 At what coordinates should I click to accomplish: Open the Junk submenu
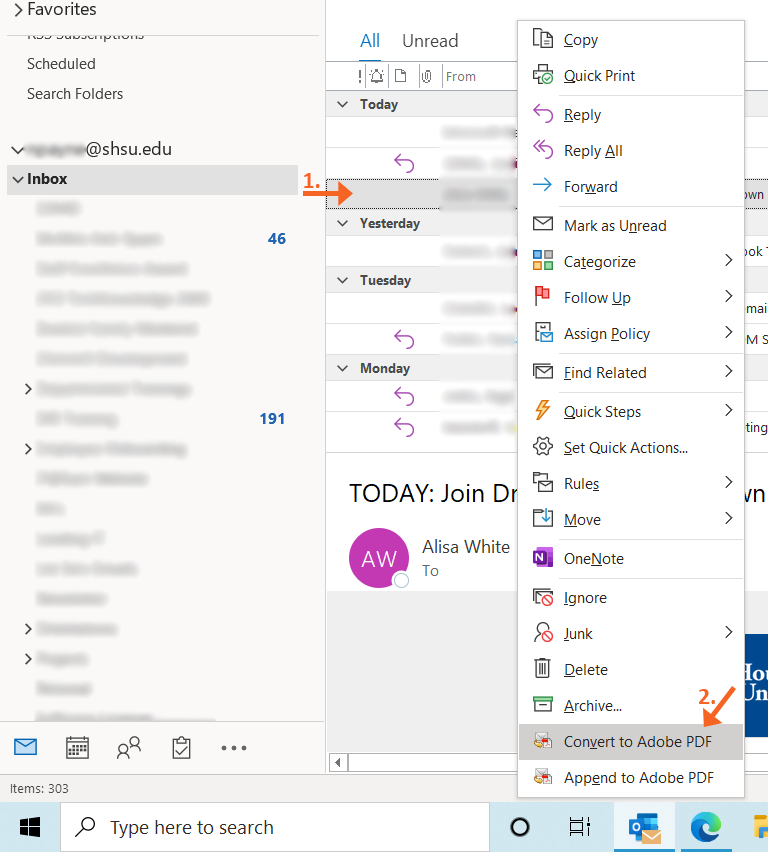(x=578, y=634)
